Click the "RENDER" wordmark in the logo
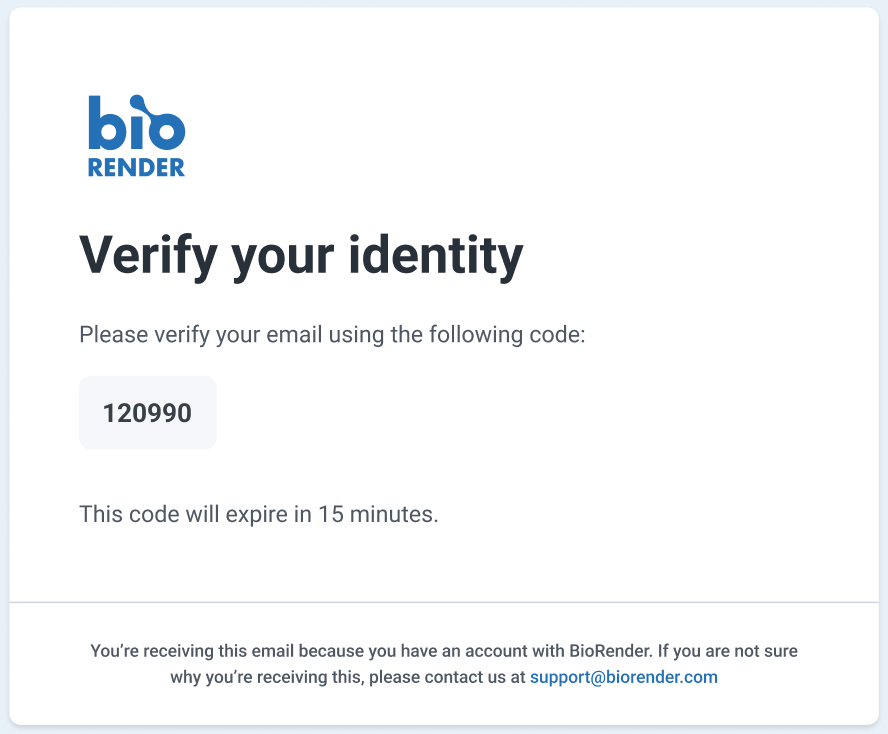Screen dimensions: 888x734 click(136, 168)
